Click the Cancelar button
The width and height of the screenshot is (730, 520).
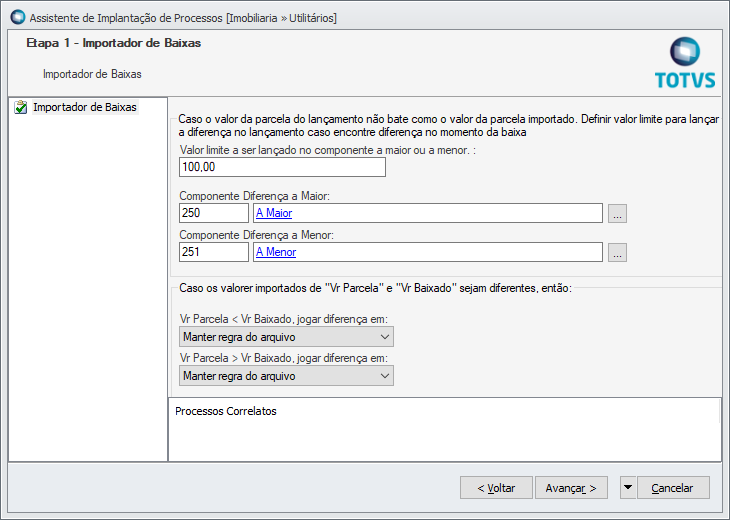click(672, 488)
